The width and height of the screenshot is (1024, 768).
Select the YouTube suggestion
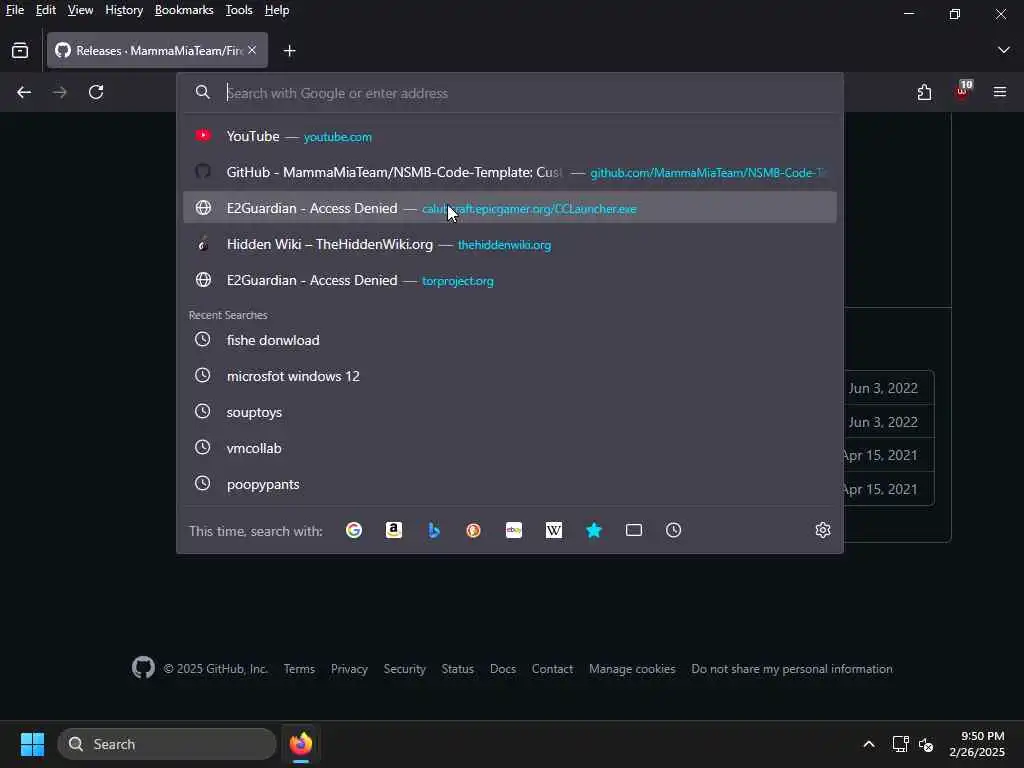(x=509, y=136)
